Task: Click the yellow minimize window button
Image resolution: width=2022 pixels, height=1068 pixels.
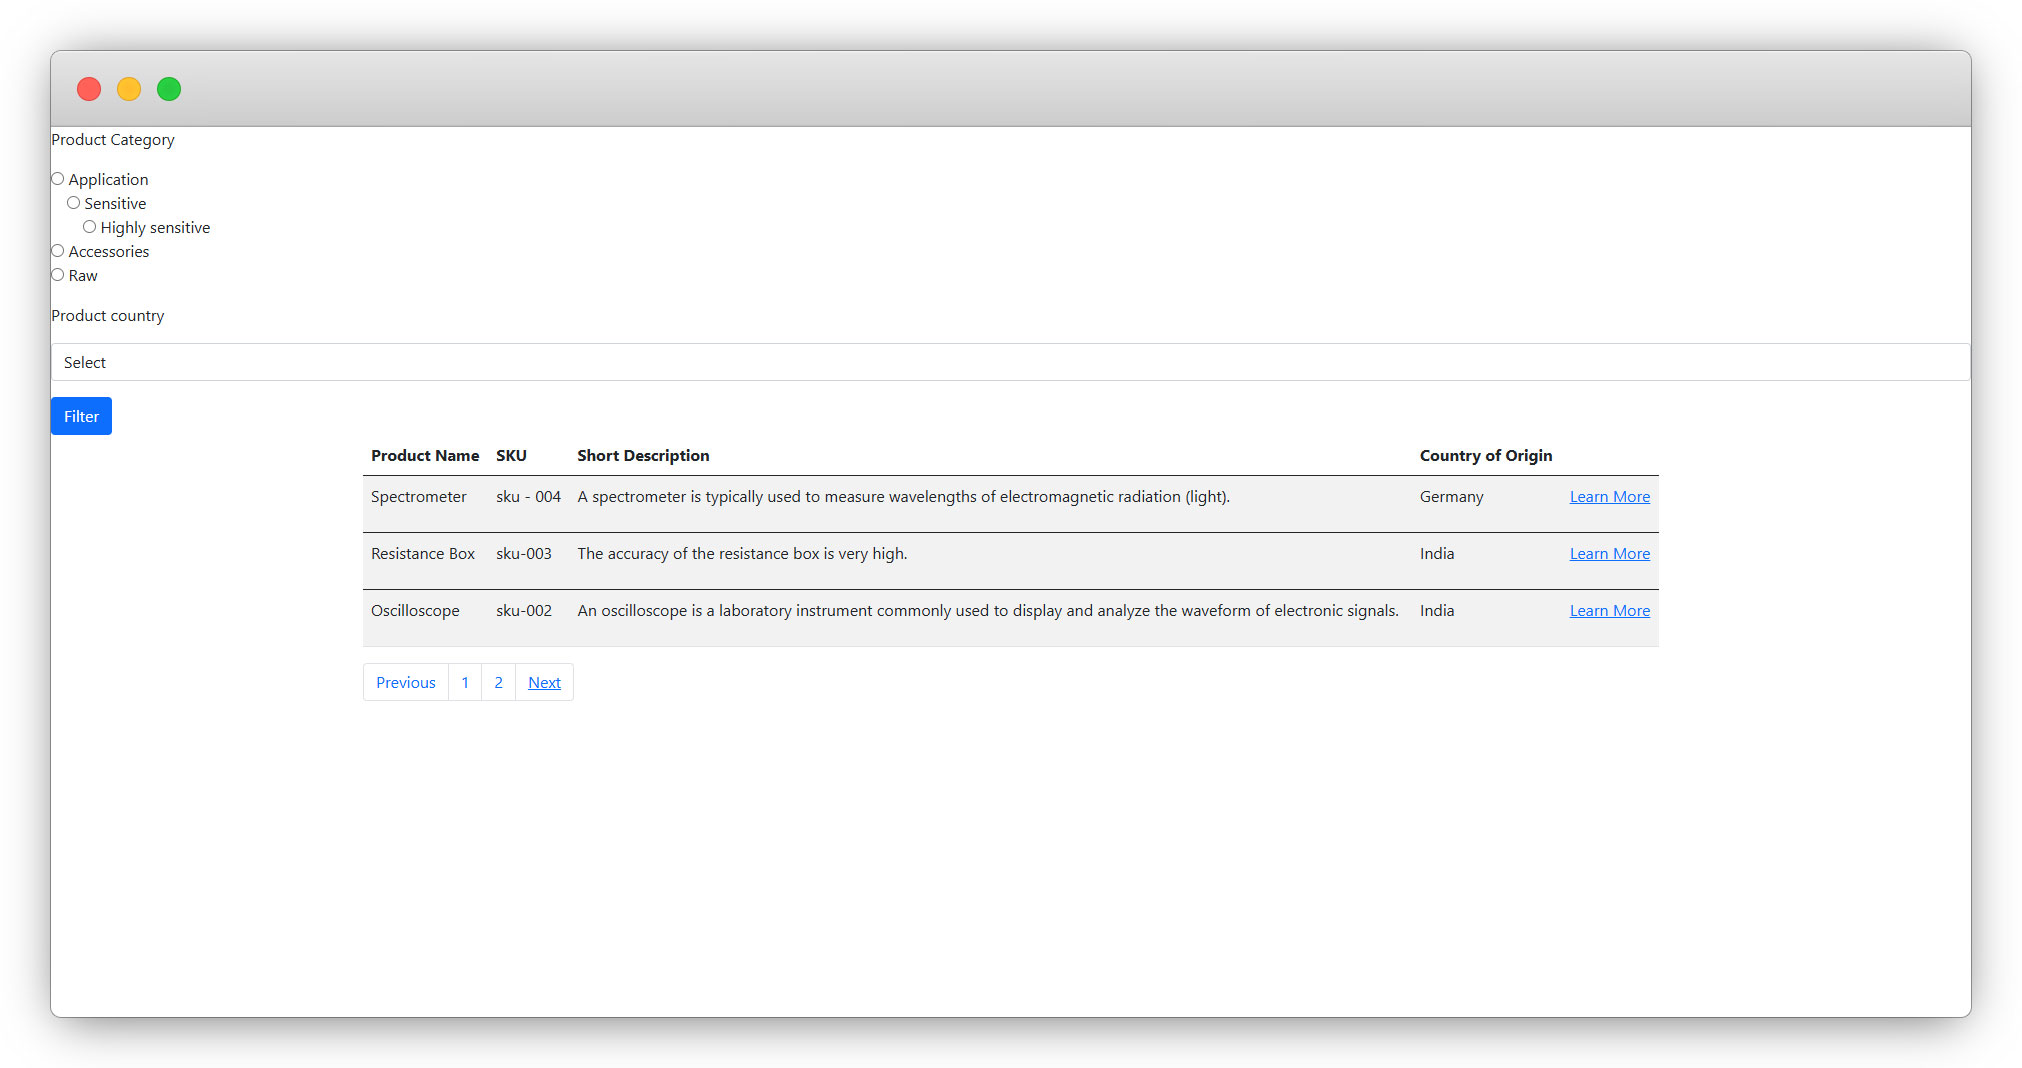Action: coord(129,89)
